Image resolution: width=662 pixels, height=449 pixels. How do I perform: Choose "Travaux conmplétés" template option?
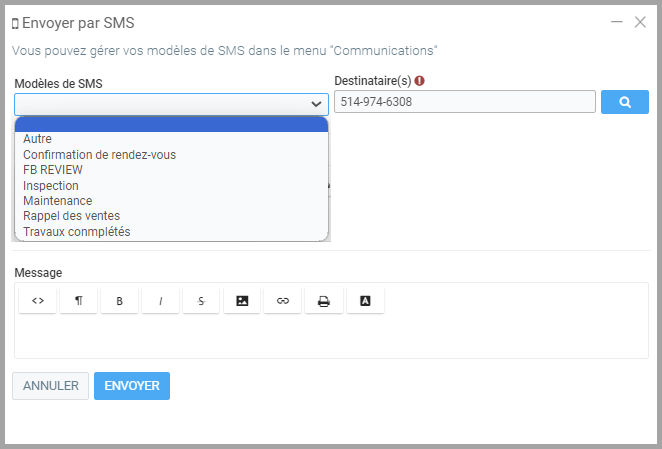[76, 232]
